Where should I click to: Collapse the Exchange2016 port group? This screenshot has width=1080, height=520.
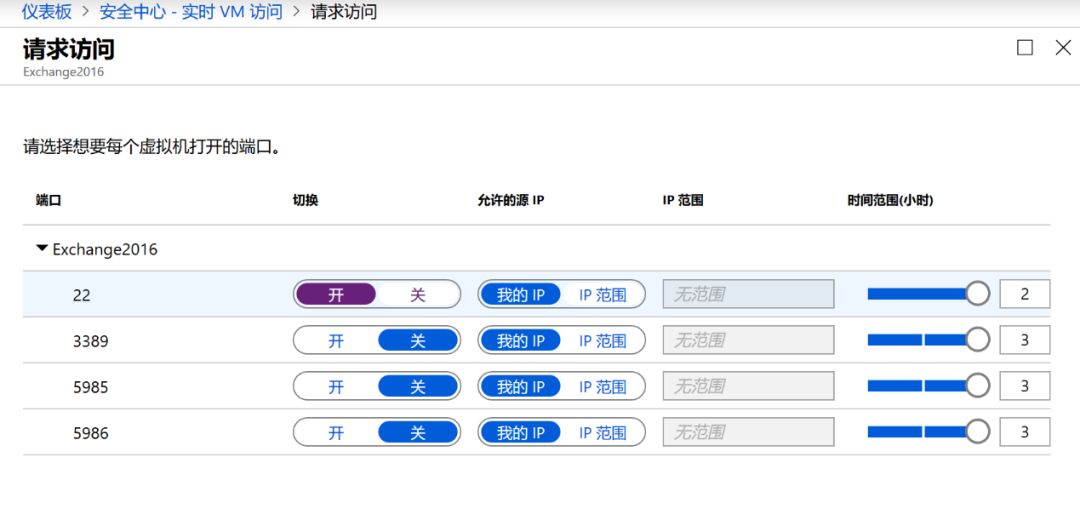[x=42, y=248]
